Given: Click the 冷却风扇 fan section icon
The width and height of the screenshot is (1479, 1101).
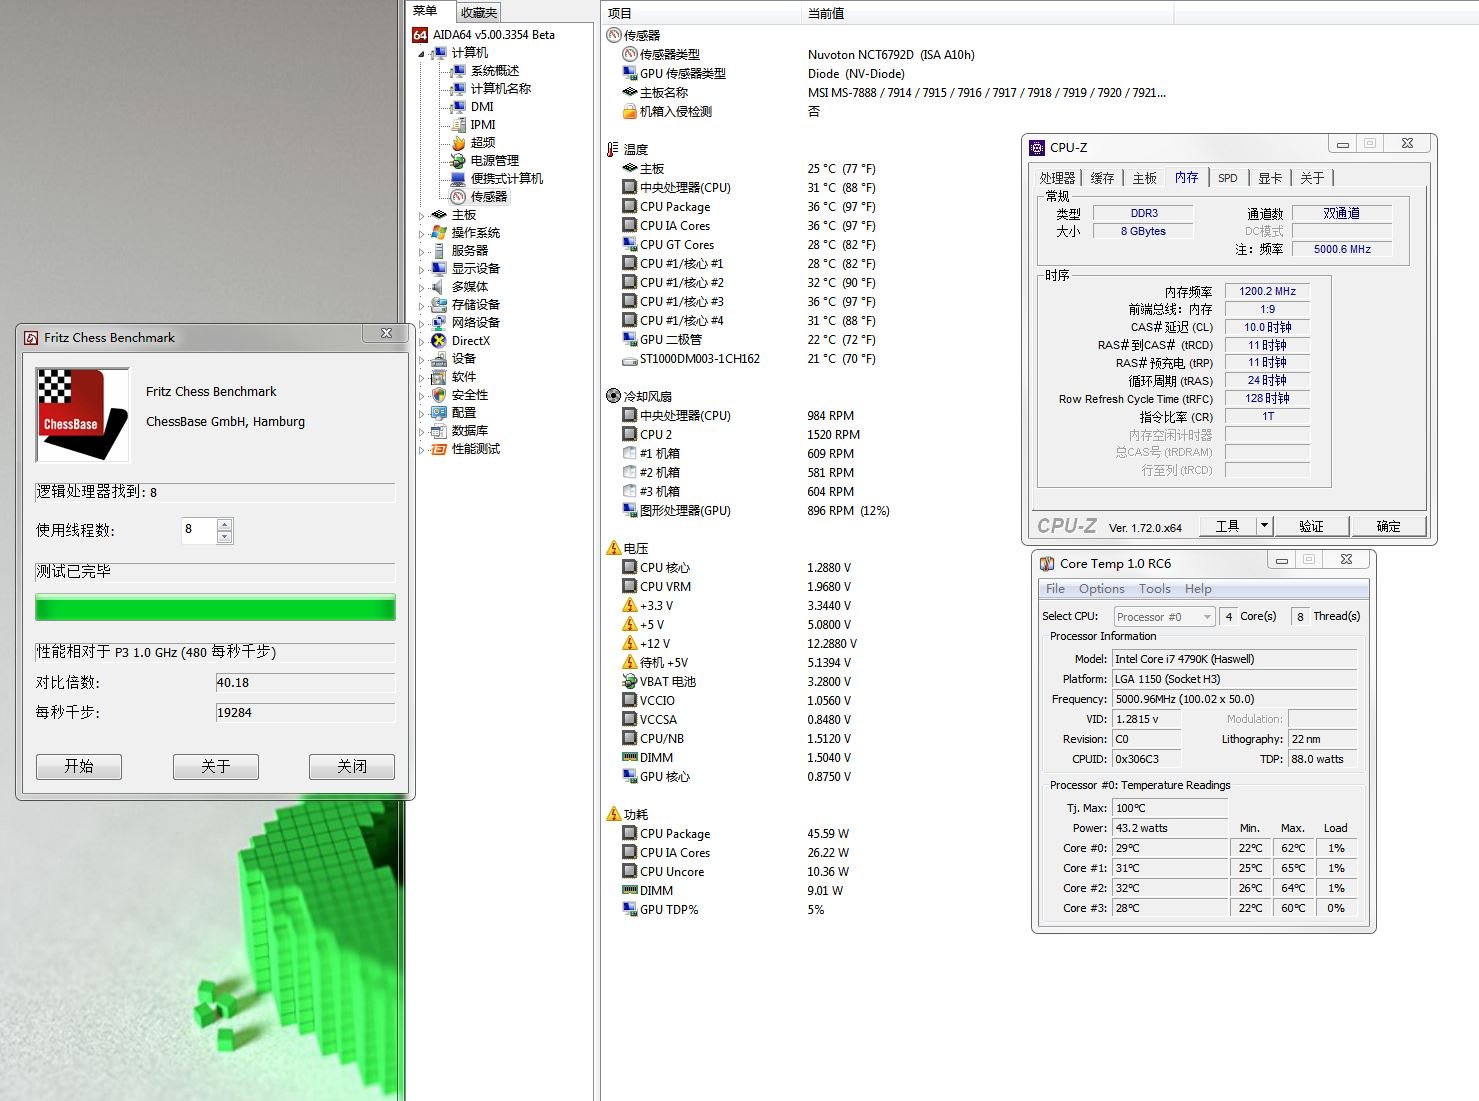Looking at the screenshot, I should (614, 396).
